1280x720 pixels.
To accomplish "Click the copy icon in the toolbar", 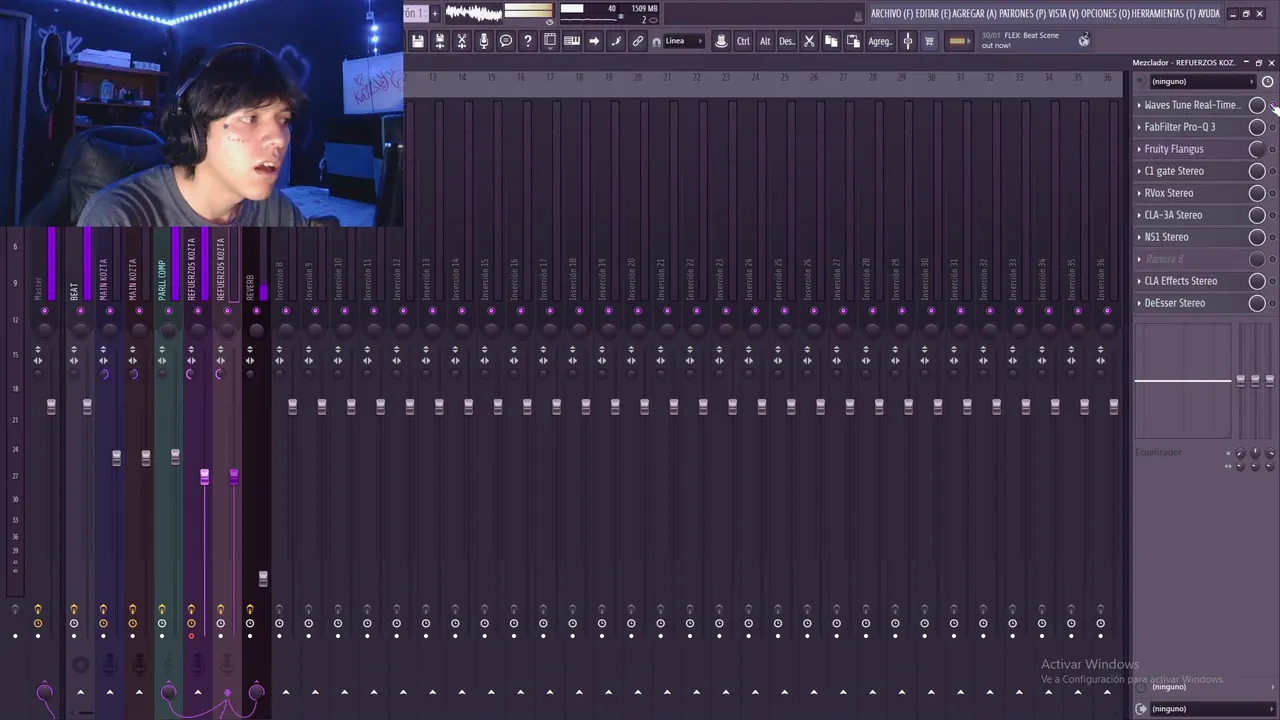I will tap(831, 41).
